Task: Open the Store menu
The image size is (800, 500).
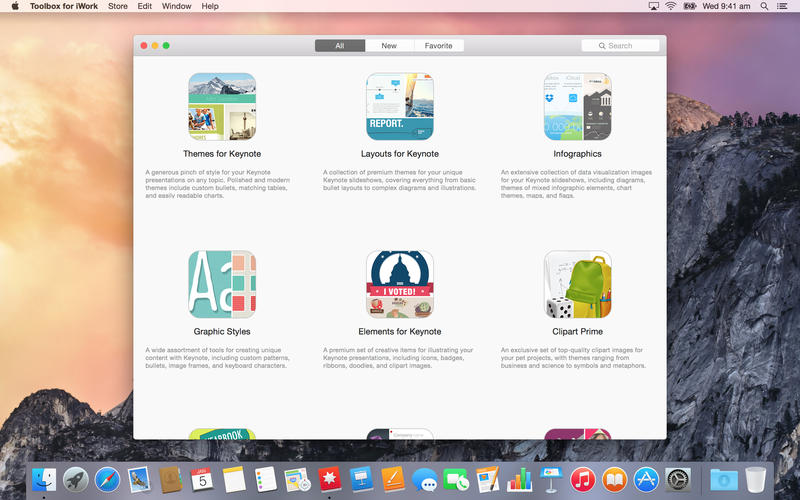Action: tap(117, 6)
